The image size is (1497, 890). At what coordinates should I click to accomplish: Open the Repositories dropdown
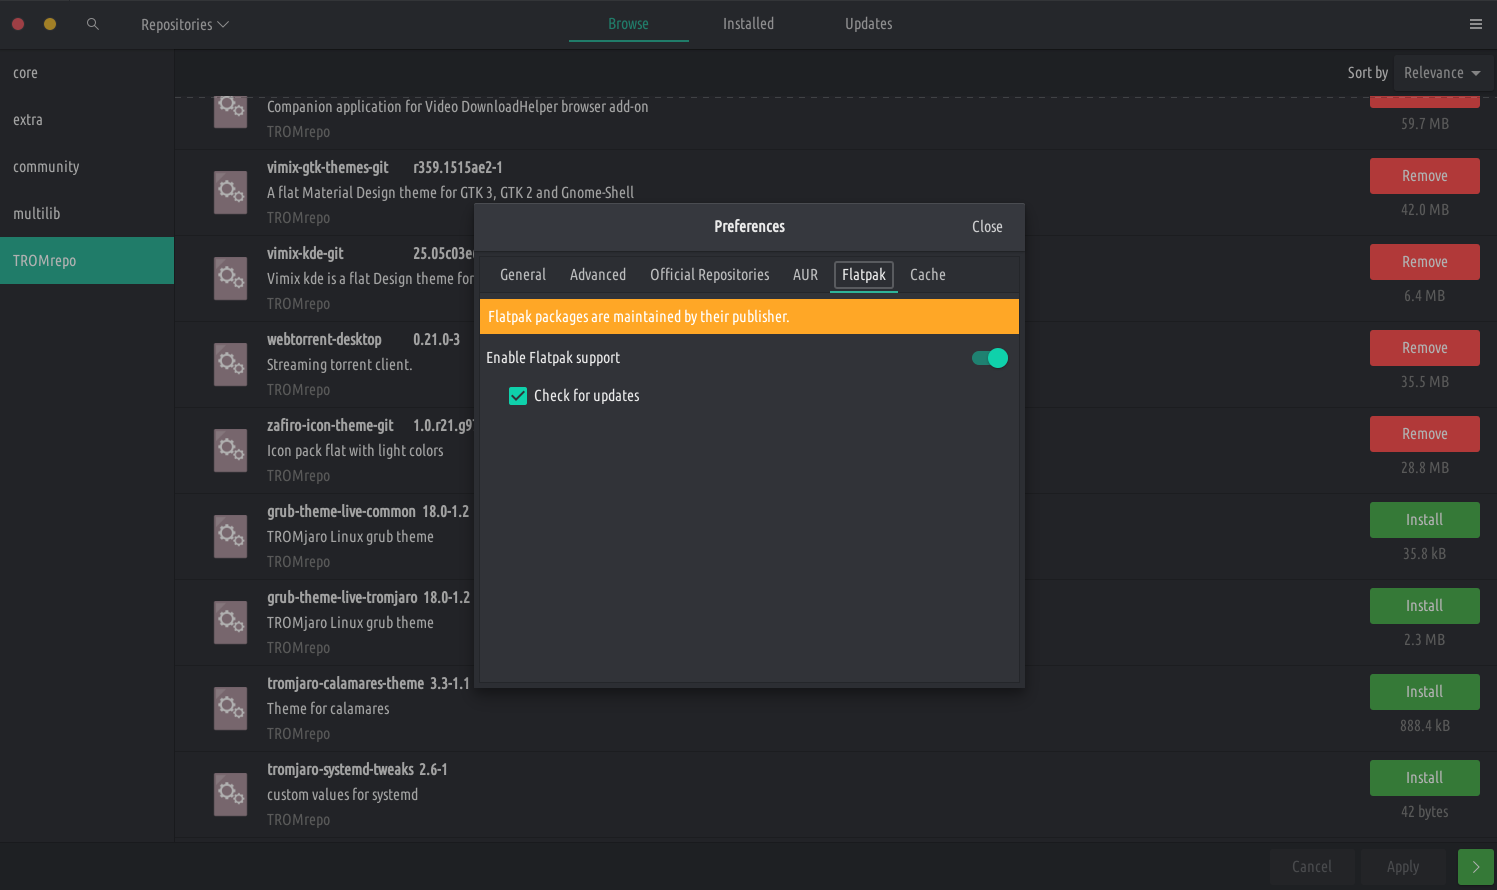pos(184,24)
